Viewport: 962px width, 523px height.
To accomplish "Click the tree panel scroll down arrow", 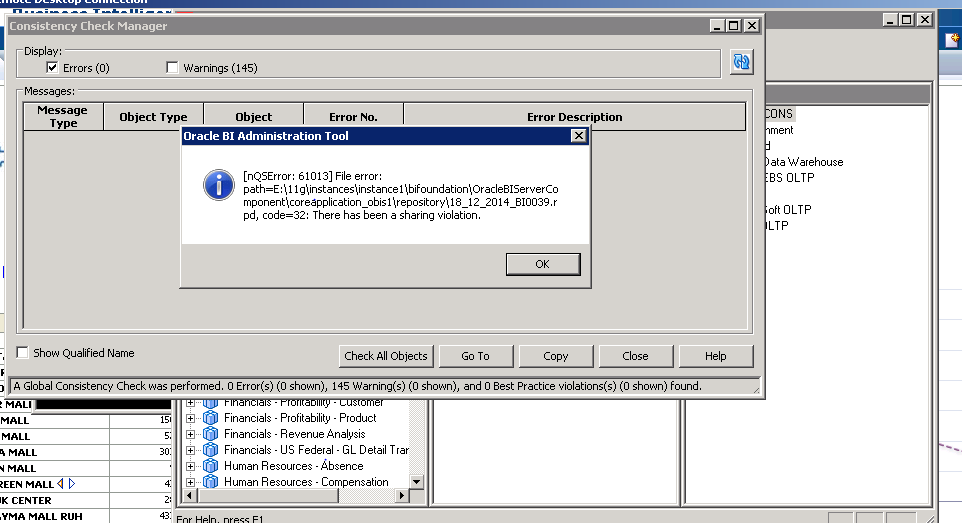I will click(417, 482).
